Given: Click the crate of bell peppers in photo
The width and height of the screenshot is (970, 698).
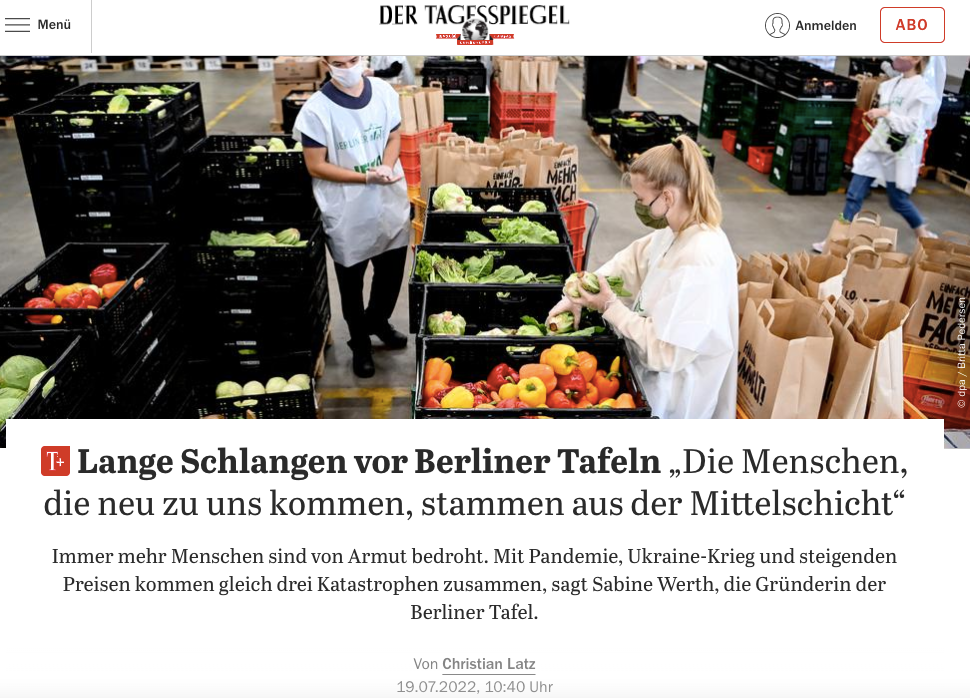Looking at the screenshot, I should point(532,377).
